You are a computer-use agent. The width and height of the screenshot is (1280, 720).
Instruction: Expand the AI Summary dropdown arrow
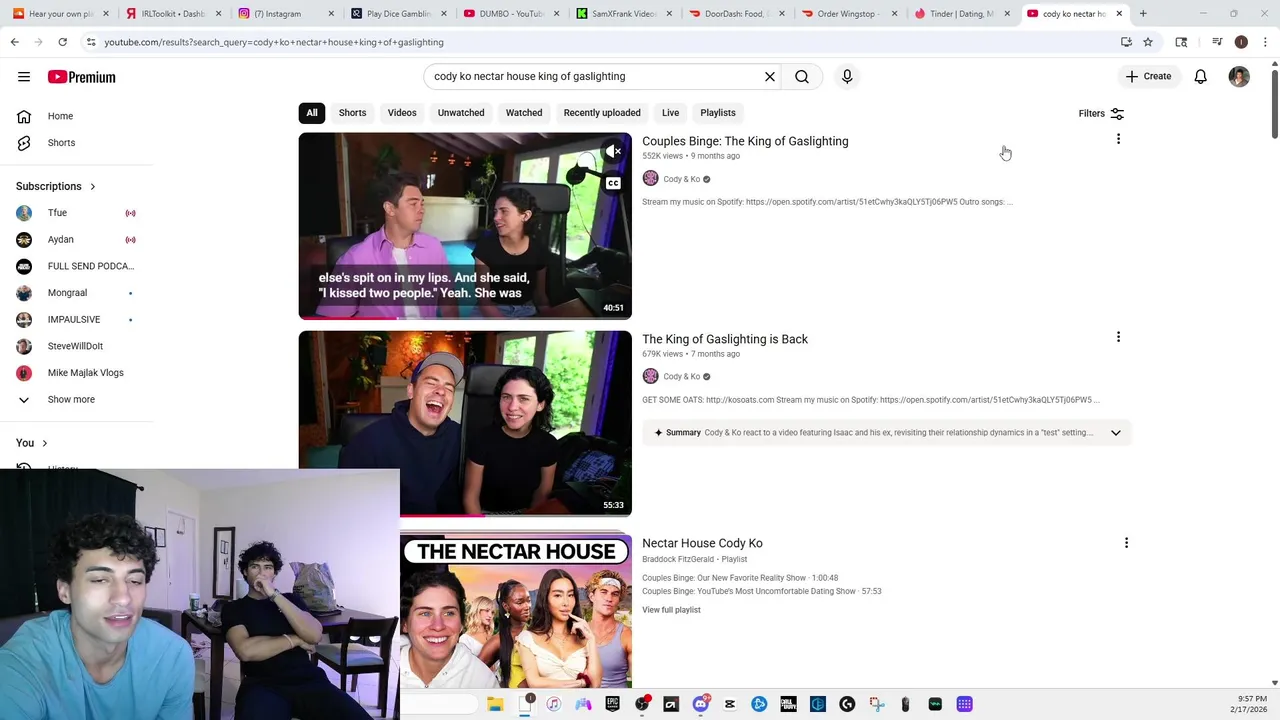[1116, 433]
